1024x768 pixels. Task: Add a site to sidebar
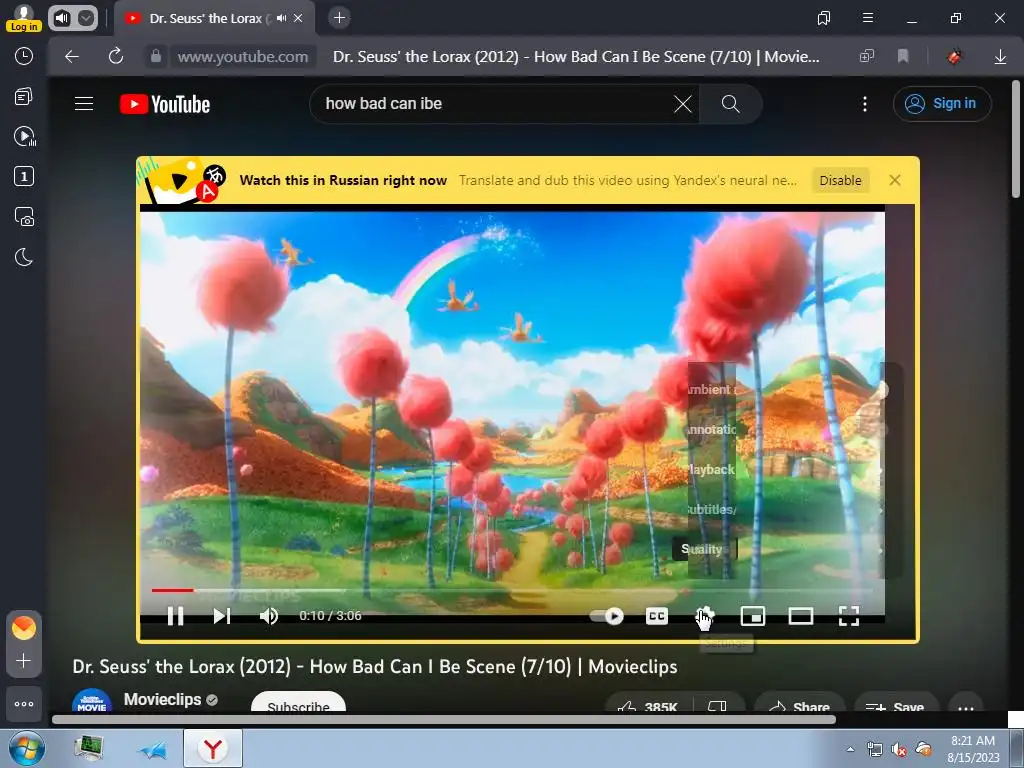[24, 661]
